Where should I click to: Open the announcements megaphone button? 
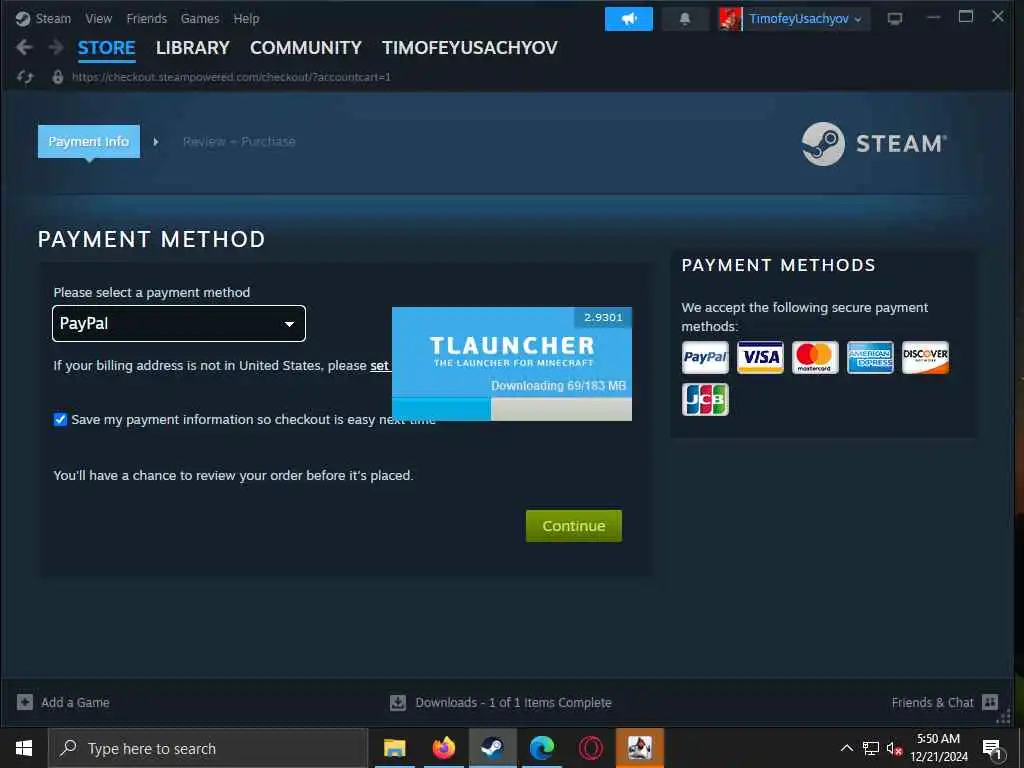[x=628, y=19]
